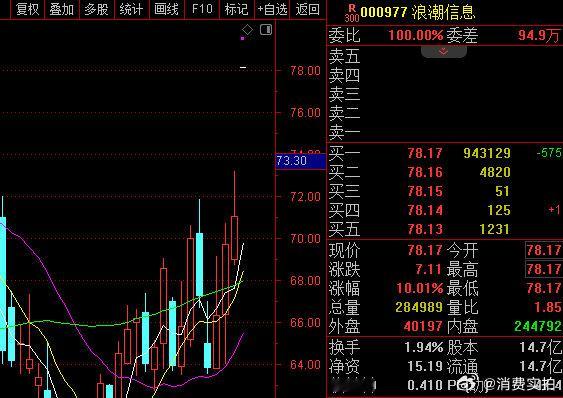Click 内盘 value 244792
563x398 pixels.
coord(538,326)
